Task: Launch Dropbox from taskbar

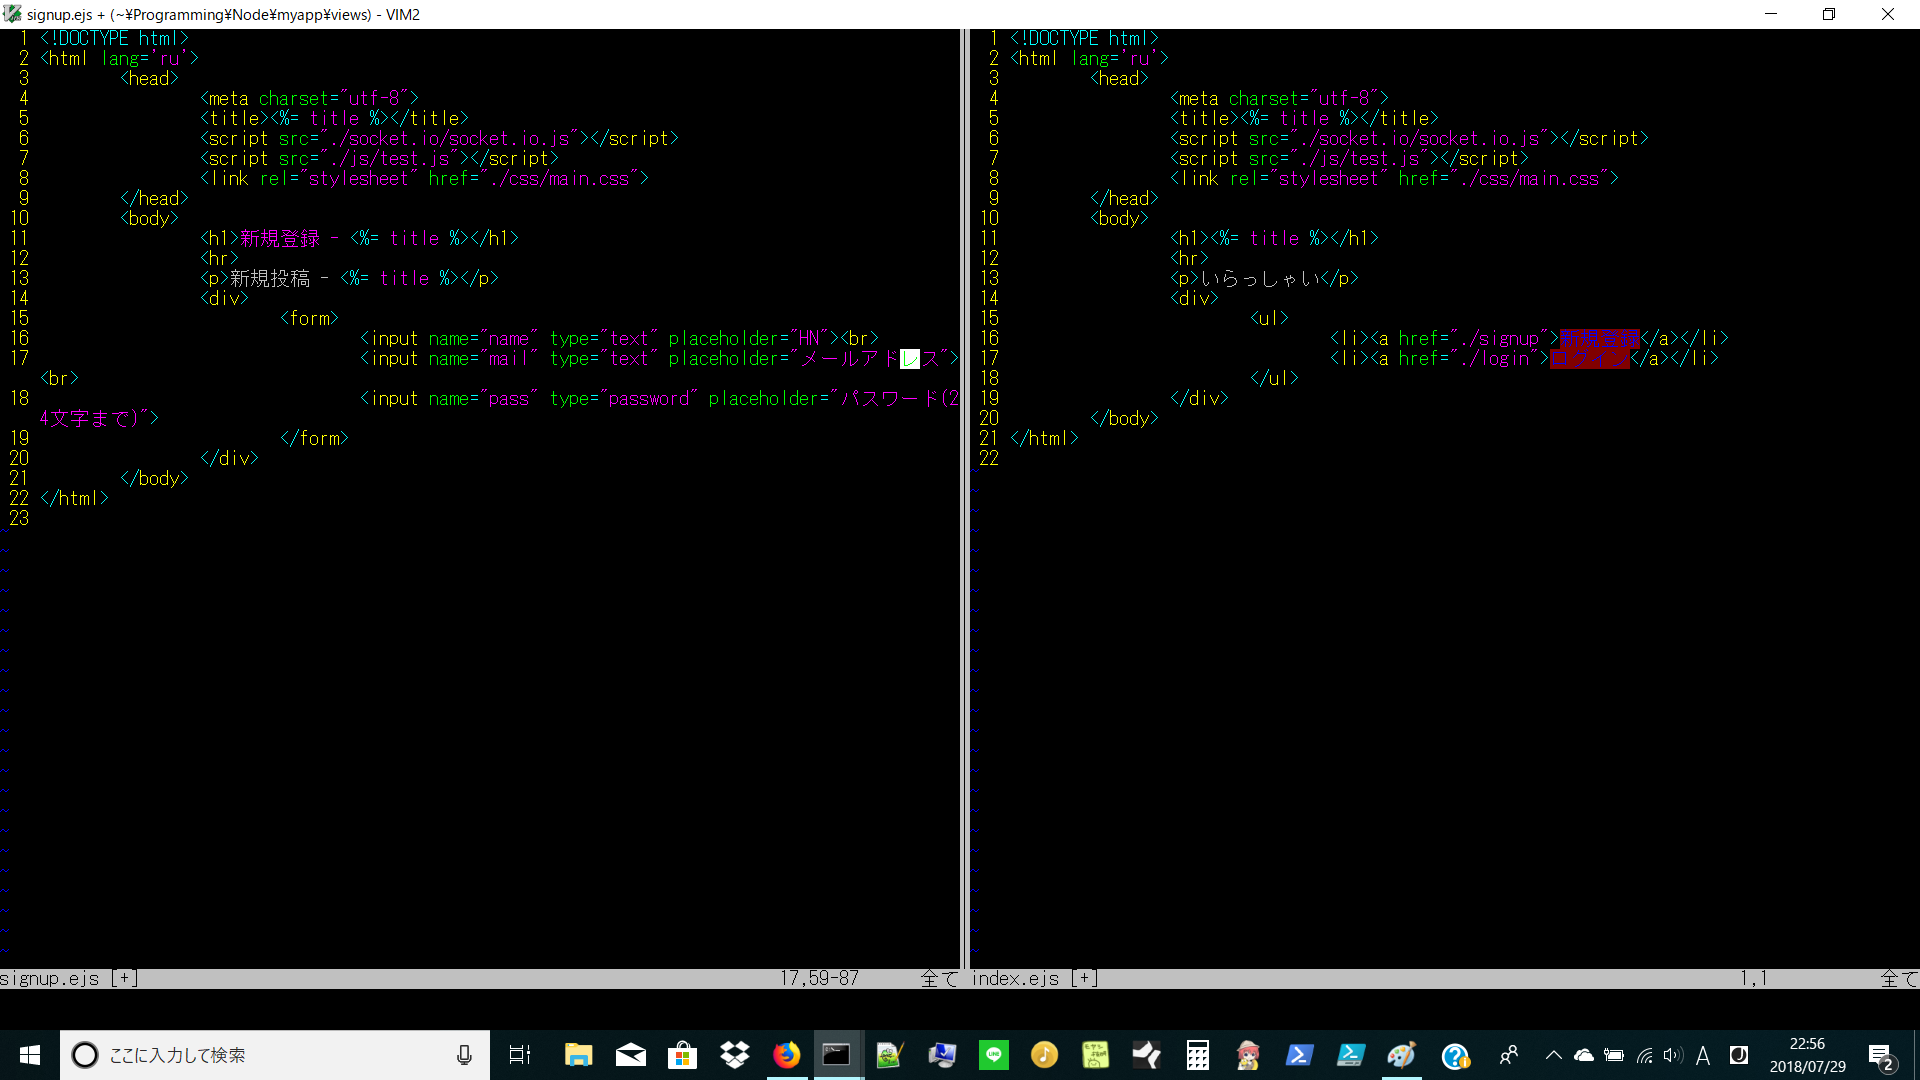Action: click(734, 1055)
